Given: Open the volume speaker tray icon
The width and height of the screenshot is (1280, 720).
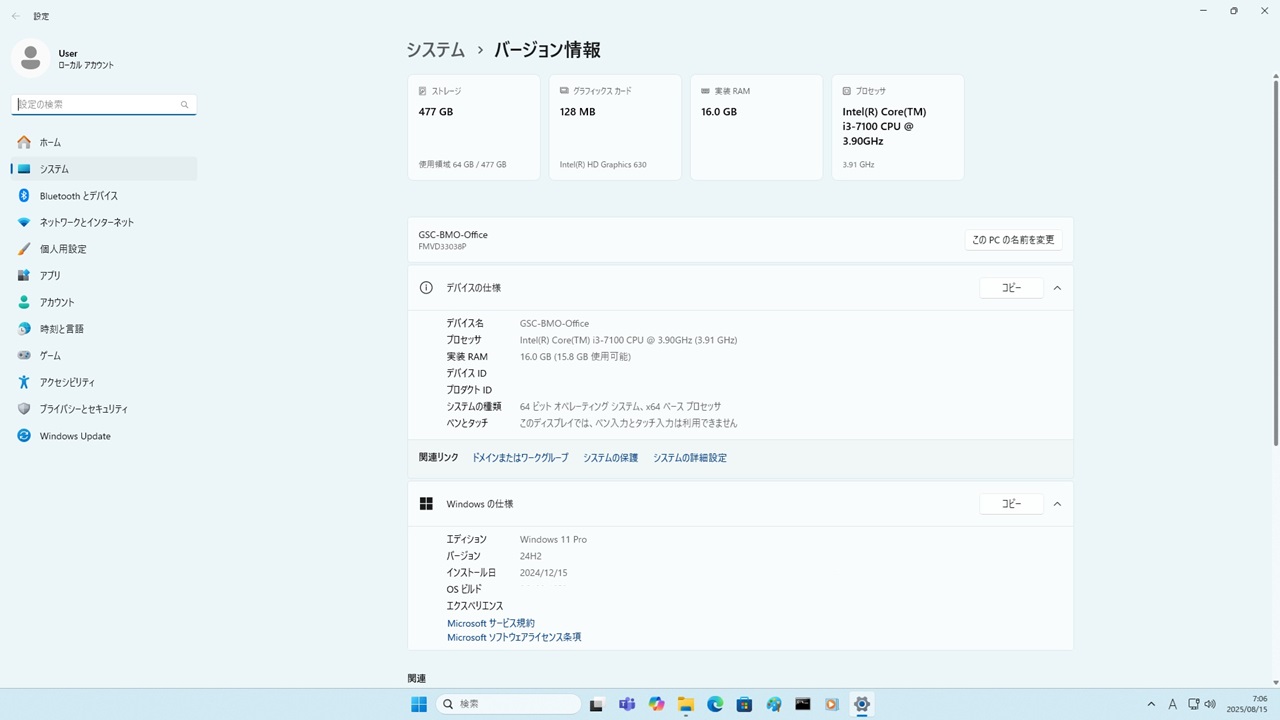Looking at the screenshot, I should pyautogui.click(x=1210, y=704).
